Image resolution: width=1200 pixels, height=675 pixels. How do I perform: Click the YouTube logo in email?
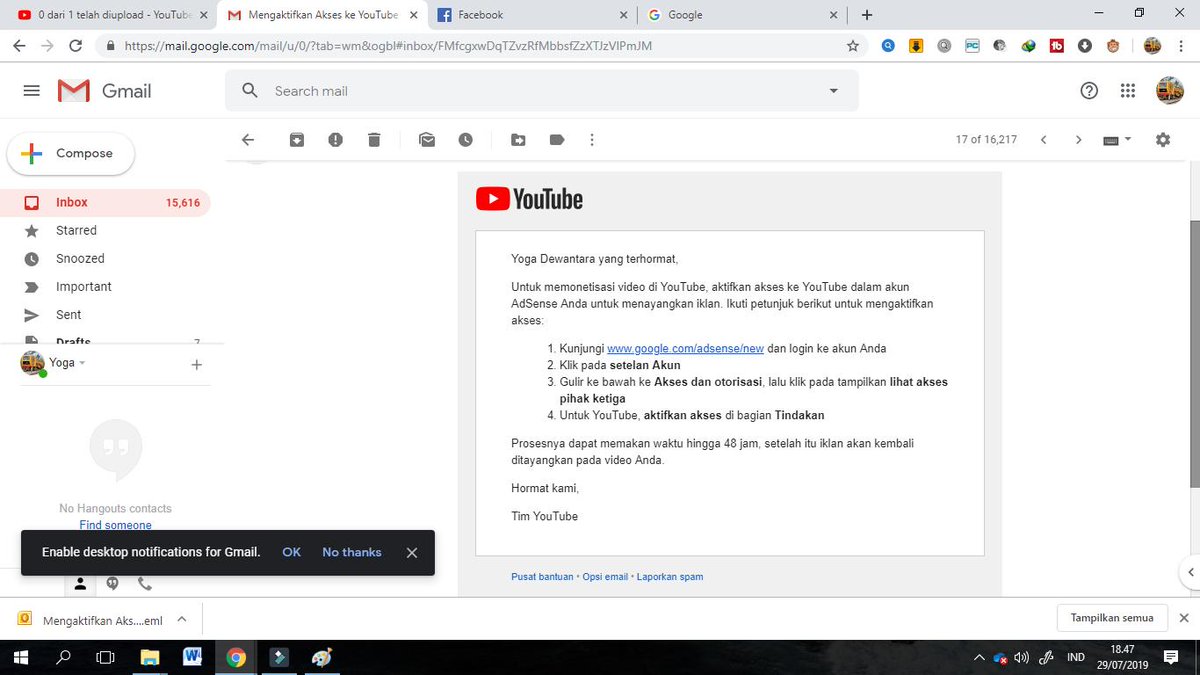coord(529,199)
